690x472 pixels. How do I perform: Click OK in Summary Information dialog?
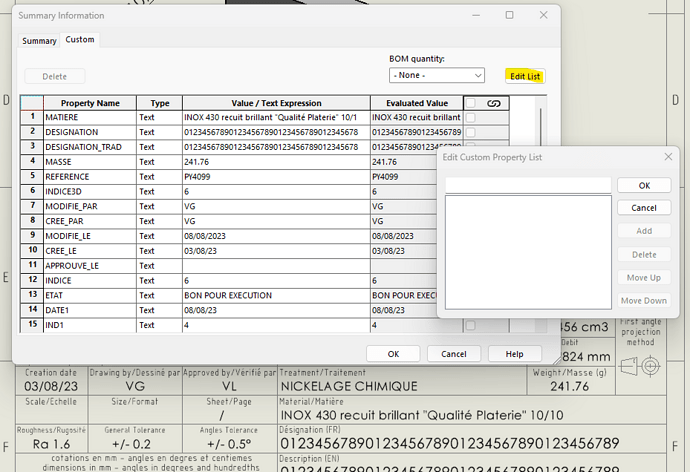point(393,354)
